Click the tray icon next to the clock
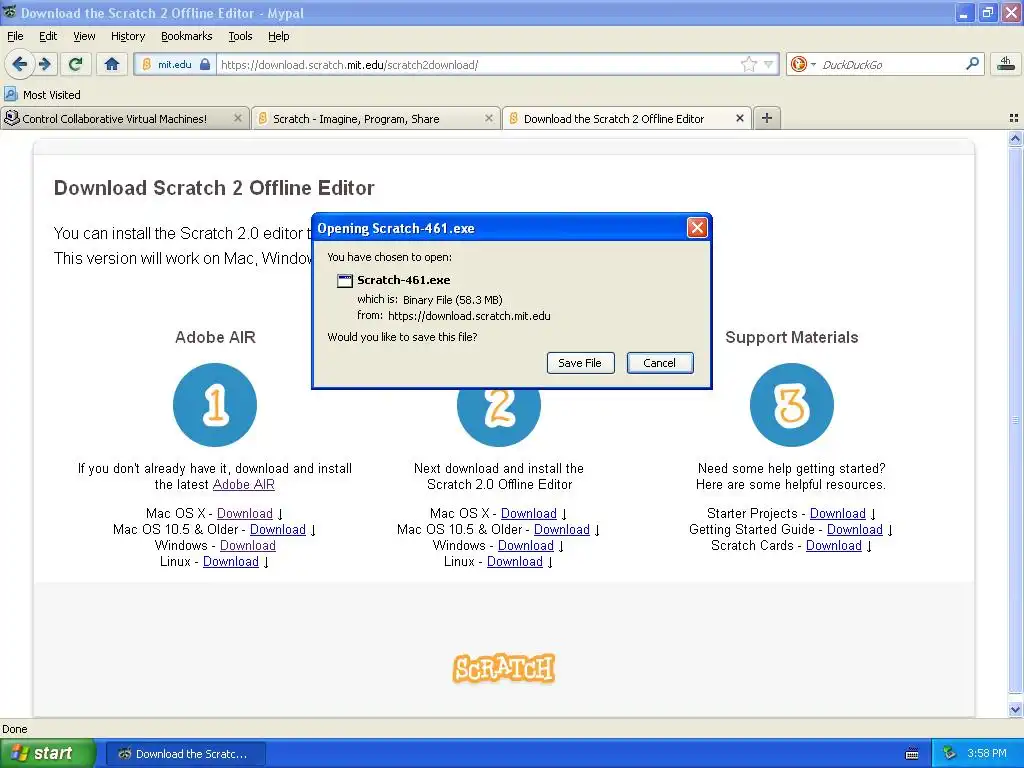 click(950, 754)
